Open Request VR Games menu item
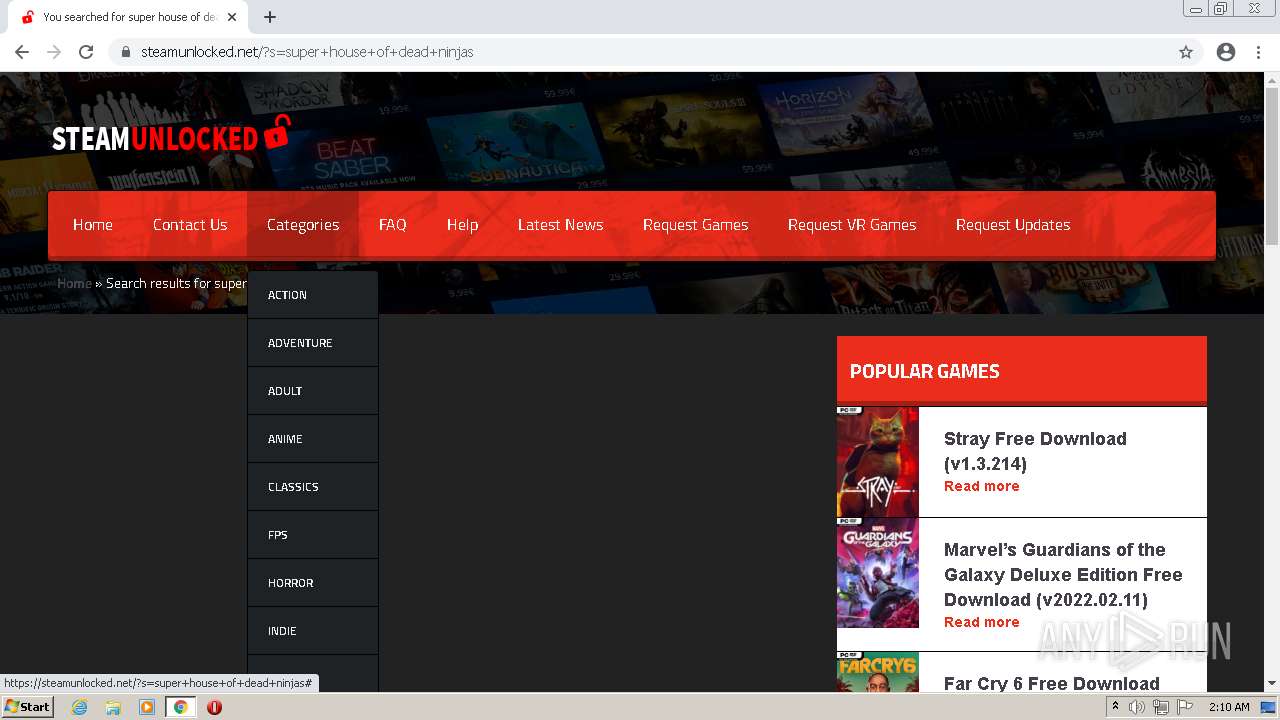This screenshot has height=720, width=1280. pos(852,225)
